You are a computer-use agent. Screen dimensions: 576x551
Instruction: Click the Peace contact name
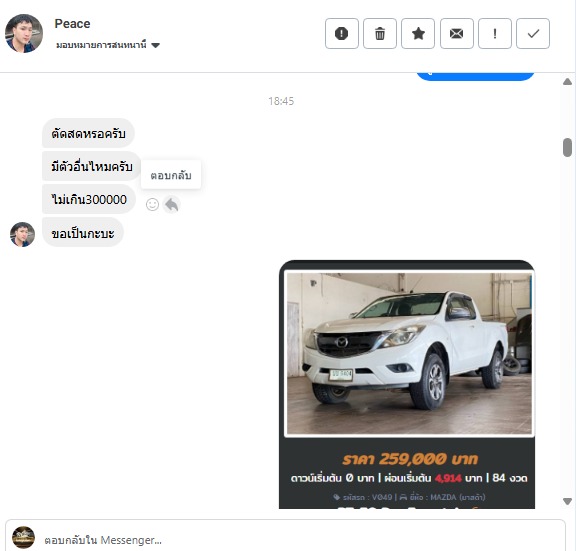pos(72,24)
